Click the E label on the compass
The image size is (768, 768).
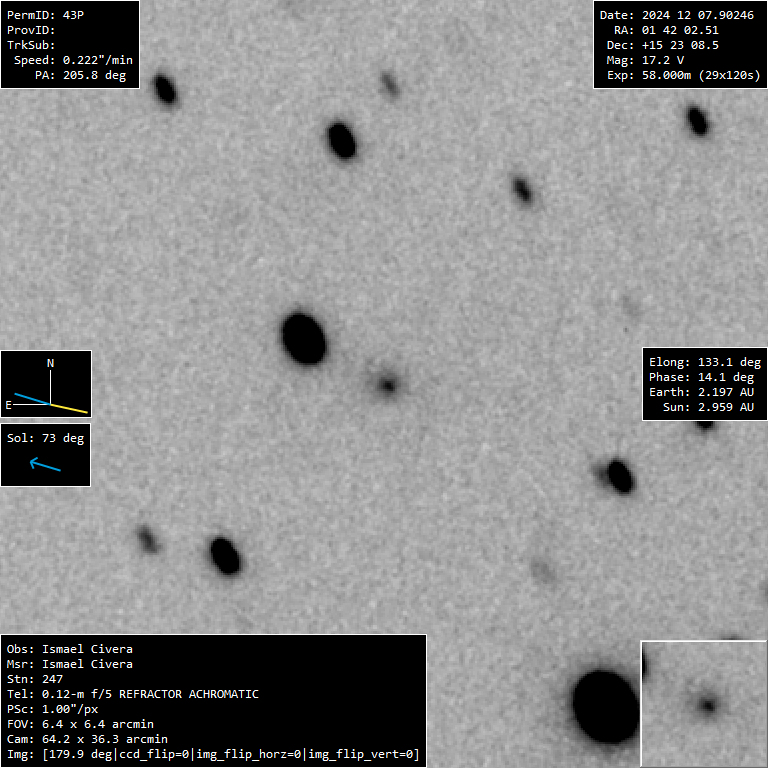coord(8,405)
